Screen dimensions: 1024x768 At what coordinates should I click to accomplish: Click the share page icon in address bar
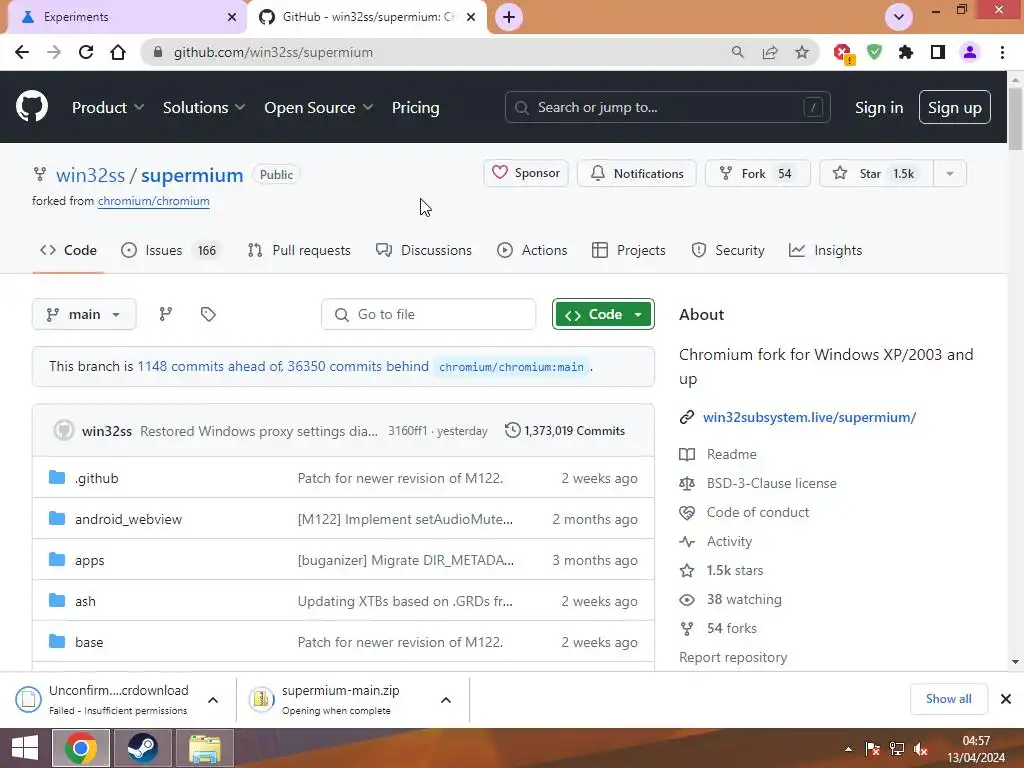pyautogui.click(x=770, y=52)
